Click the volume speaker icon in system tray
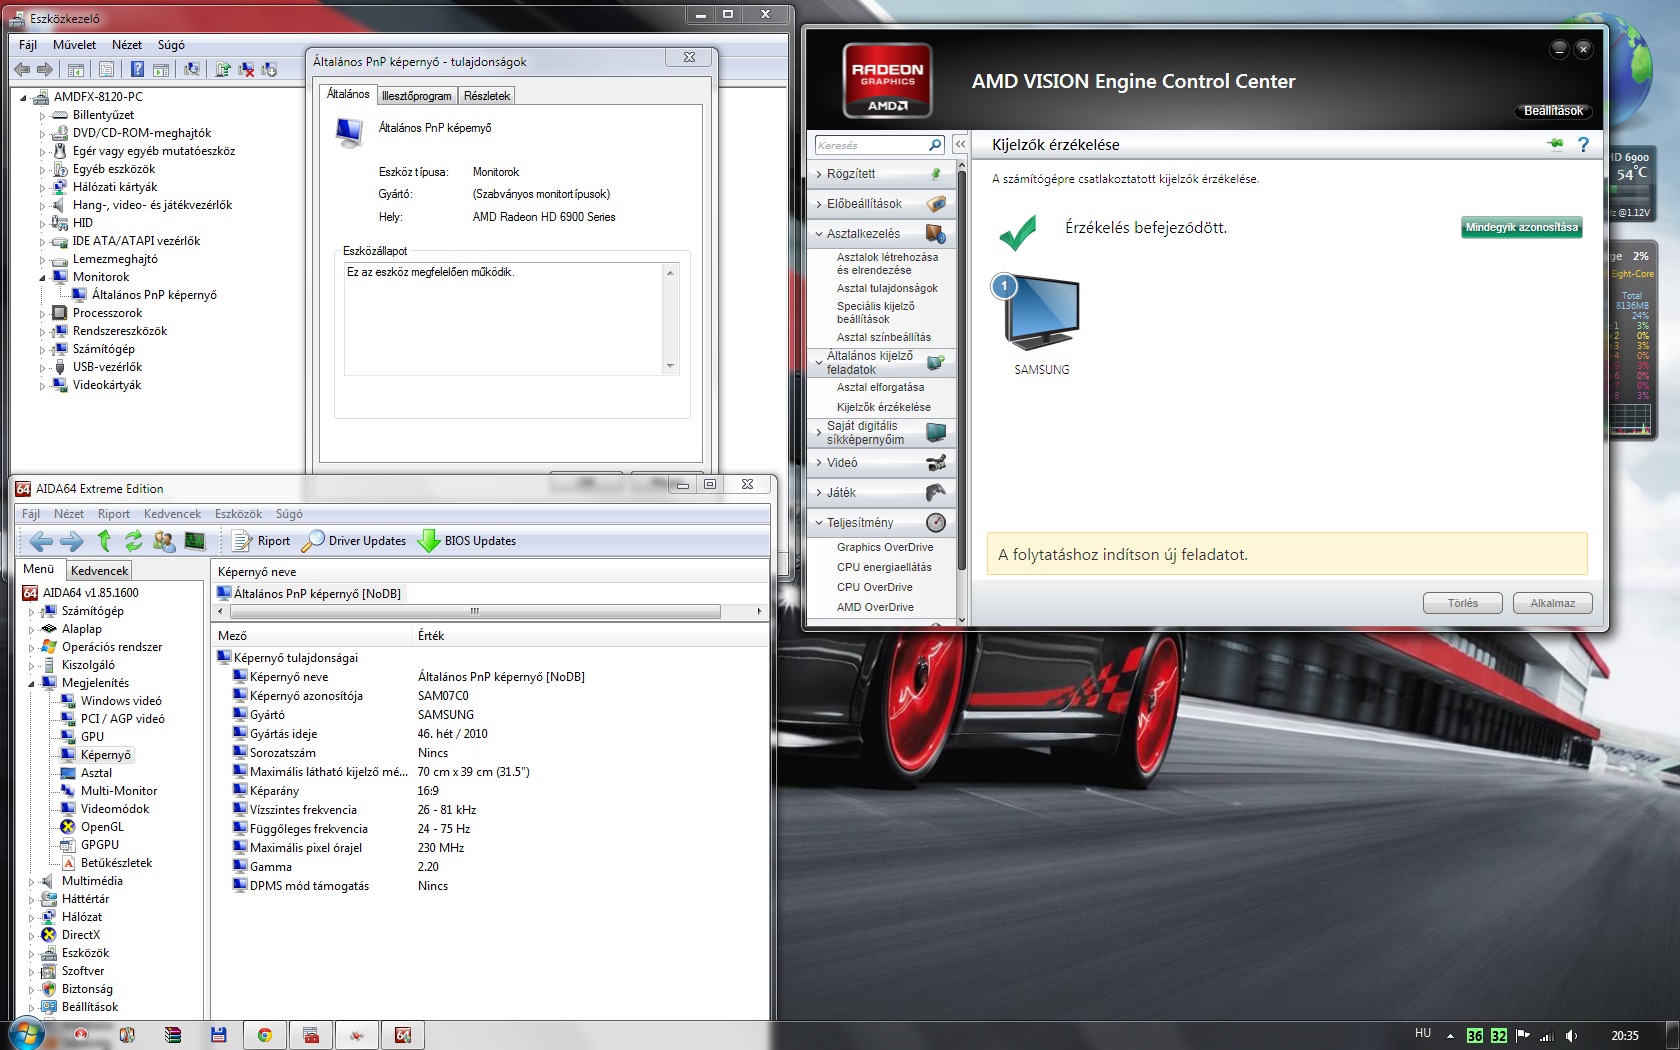This screenshot has width=1680, height=1050. point(1572,1036)
